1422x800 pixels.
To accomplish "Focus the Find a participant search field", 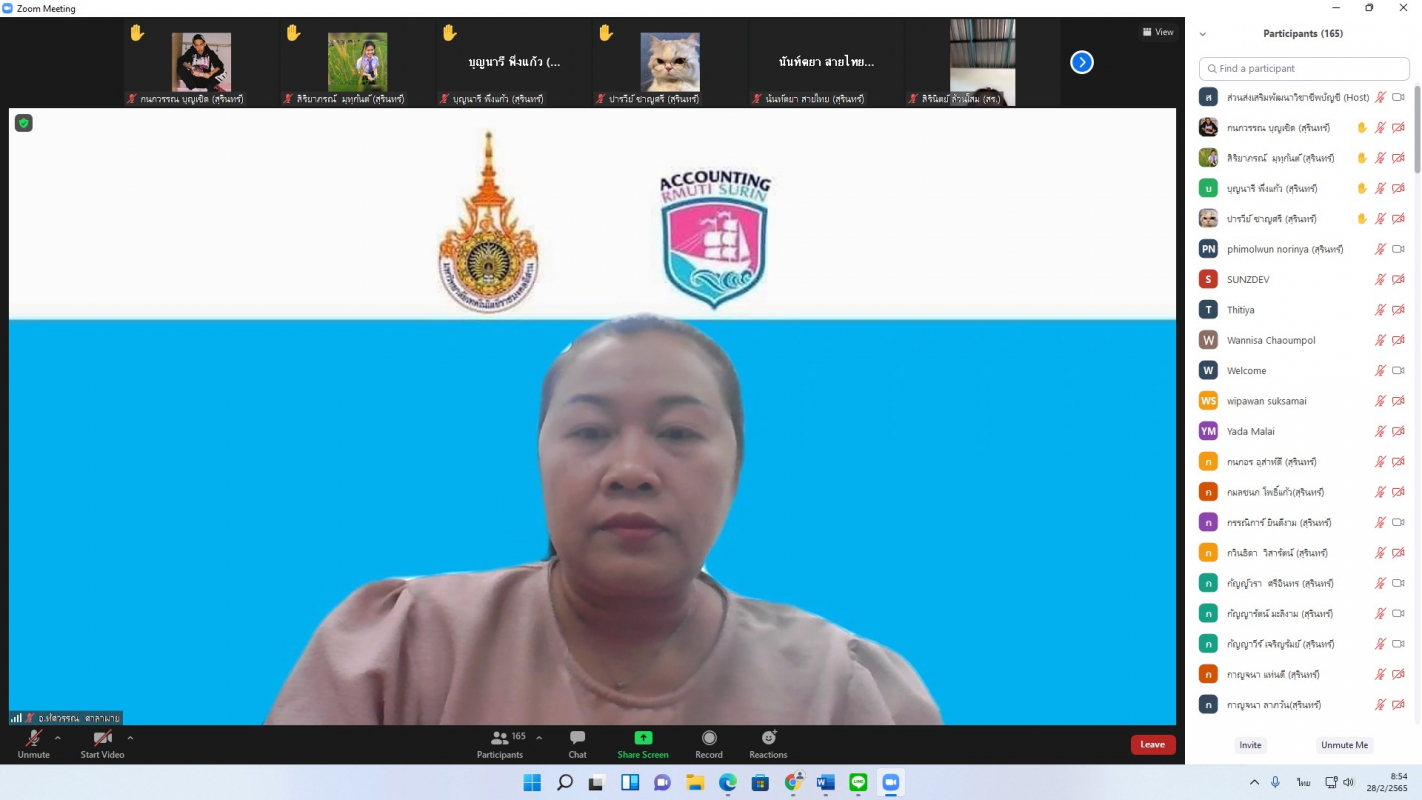I will [x=1304, y=68].
